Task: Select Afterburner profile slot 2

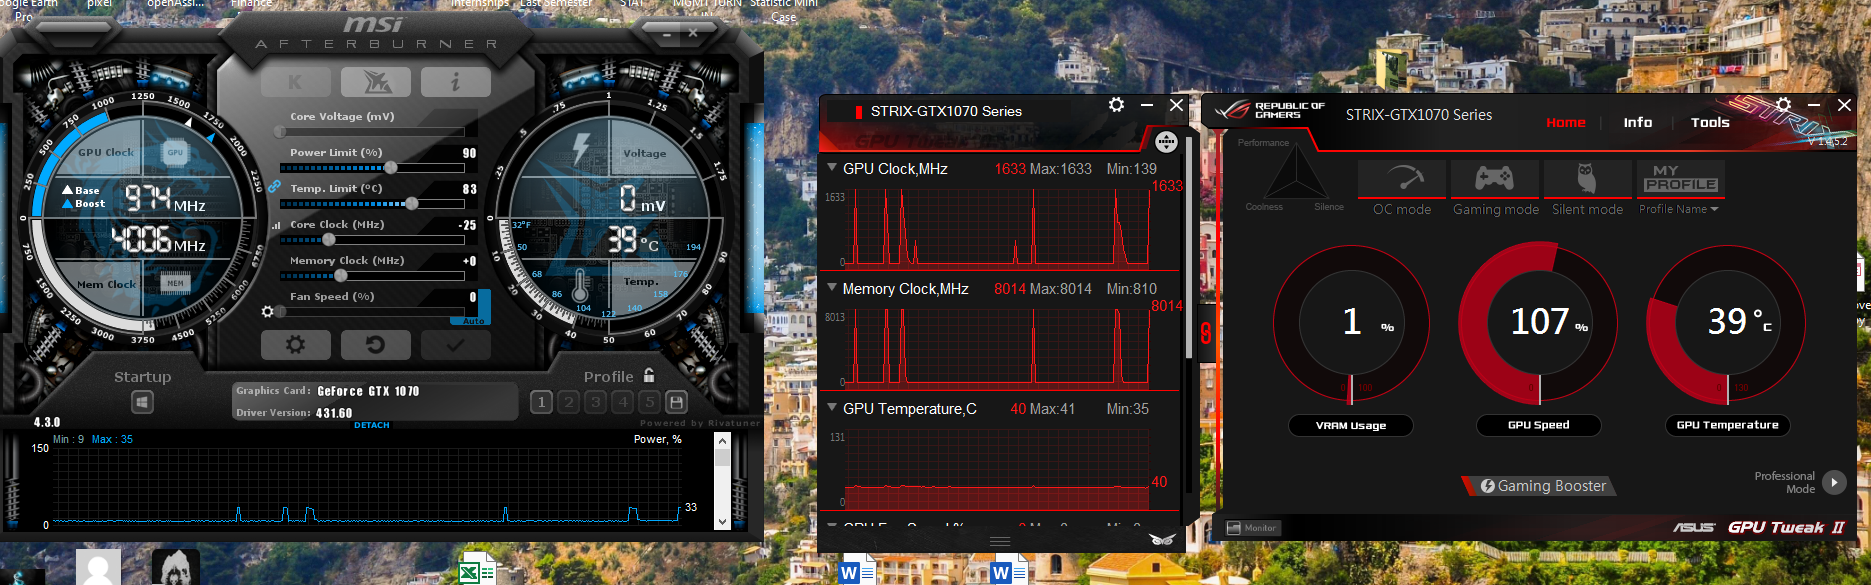Action: click(x=568, y=402)
